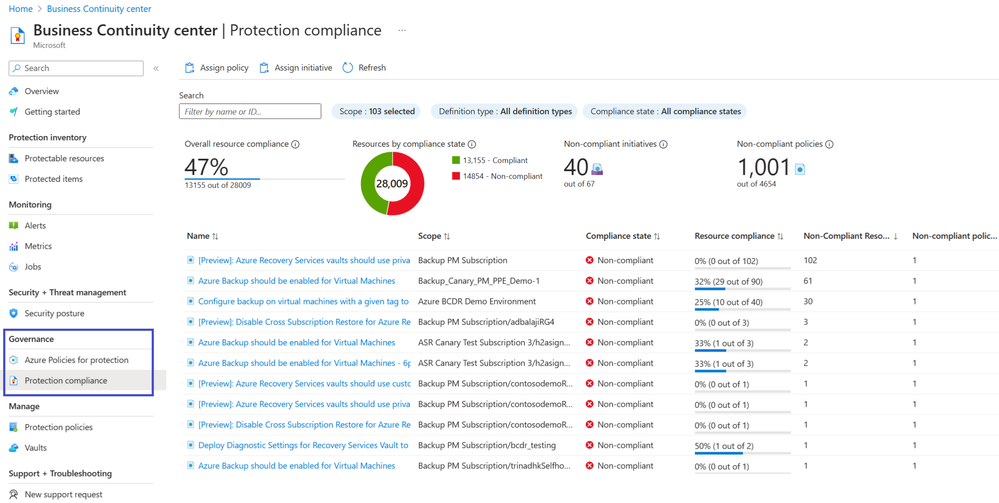Click the Metrics chart icon
The width and height of the screenshot is (999, 503).
tap(13, 246)
